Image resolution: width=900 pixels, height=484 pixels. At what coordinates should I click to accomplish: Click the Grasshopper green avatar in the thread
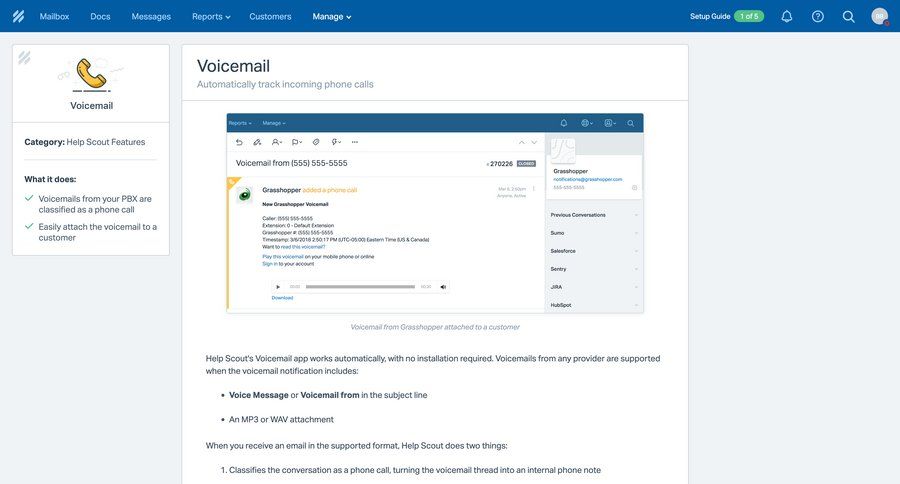(x=245, y=195)
